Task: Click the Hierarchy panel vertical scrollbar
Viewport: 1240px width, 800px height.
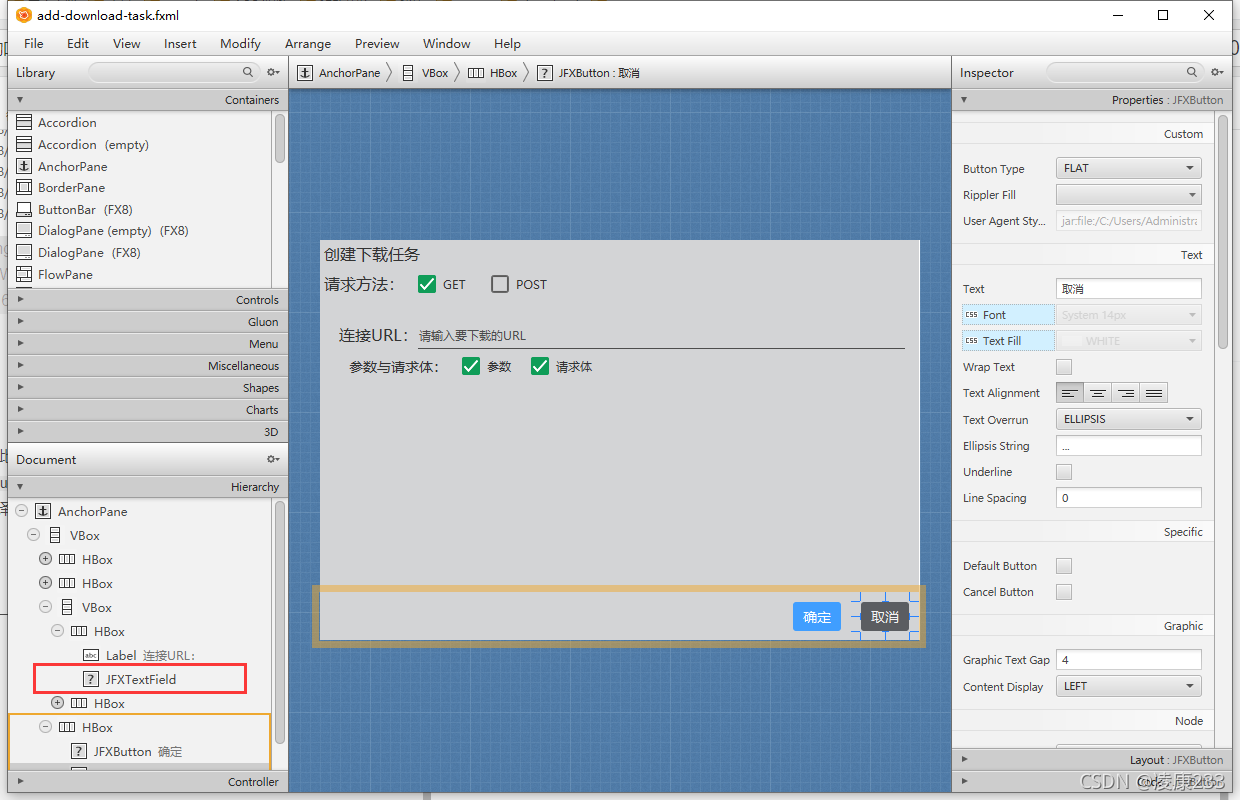Action: [x=280, y=620]
